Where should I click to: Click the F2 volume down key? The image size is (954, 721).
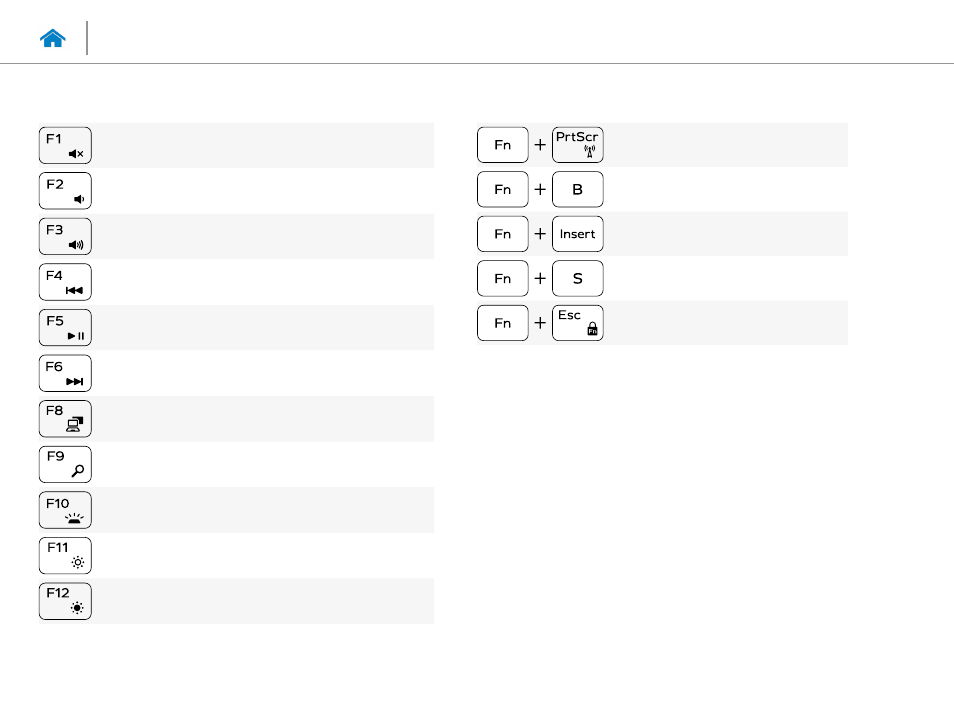(x=65, y=191)
